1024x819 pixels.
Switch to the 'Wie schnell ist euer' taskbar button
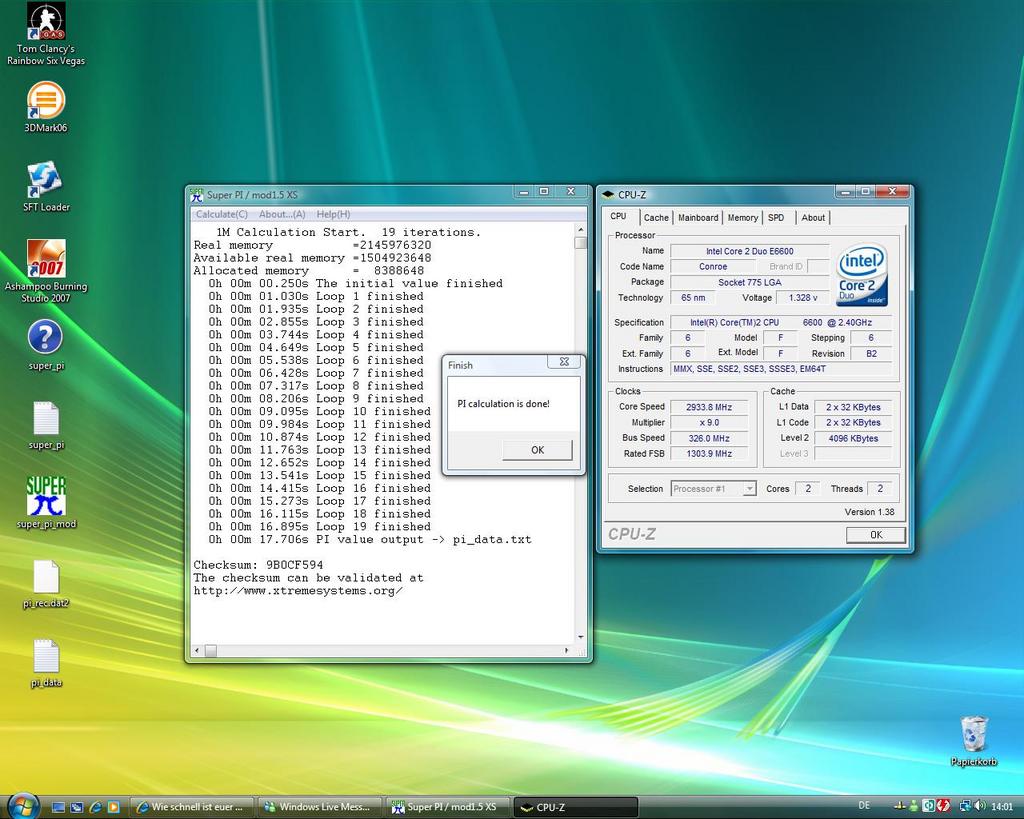click(191, 807)
